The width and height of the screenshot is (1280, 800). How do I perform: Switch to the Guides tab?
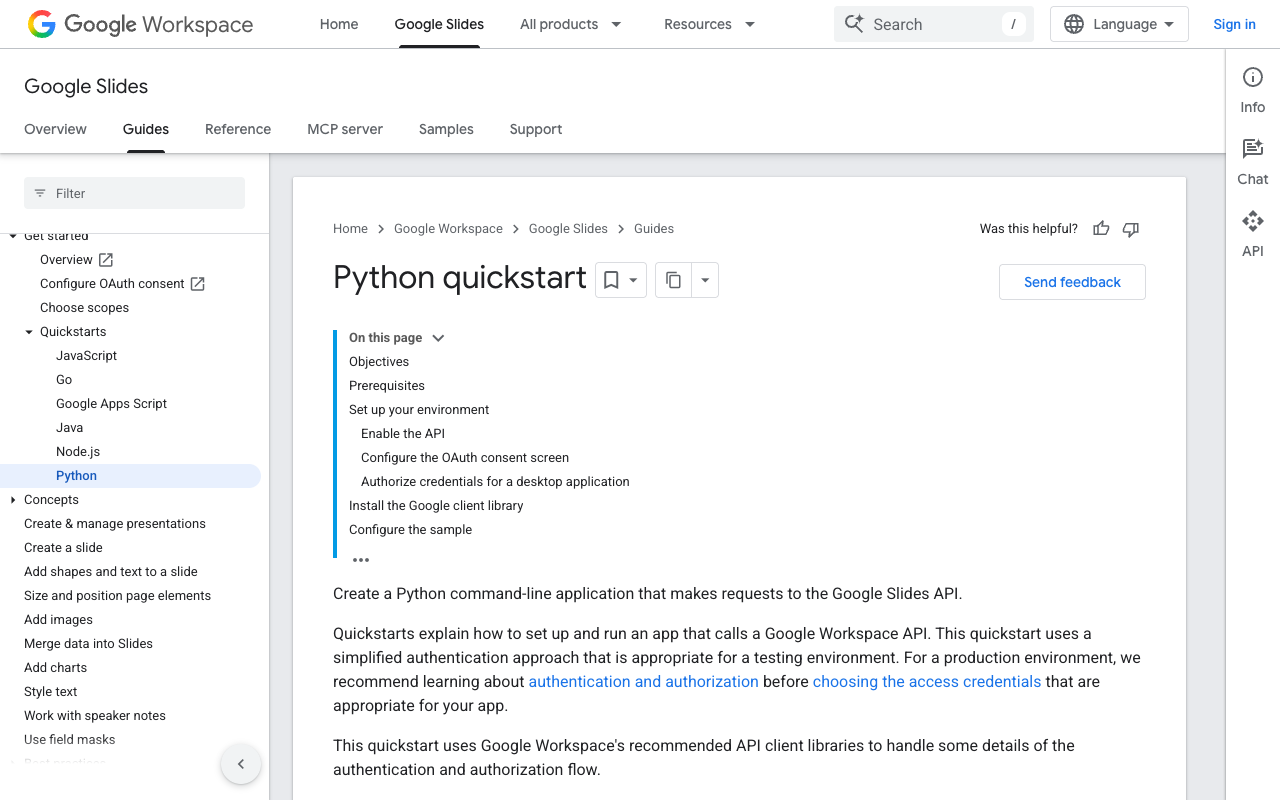point(146,129)
